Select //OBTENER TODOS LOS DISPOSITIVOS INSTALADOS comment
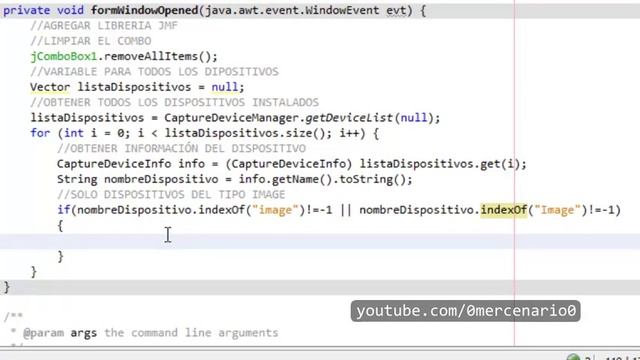Viewport: 640px width, 360px height. click(x=174, y=102)
